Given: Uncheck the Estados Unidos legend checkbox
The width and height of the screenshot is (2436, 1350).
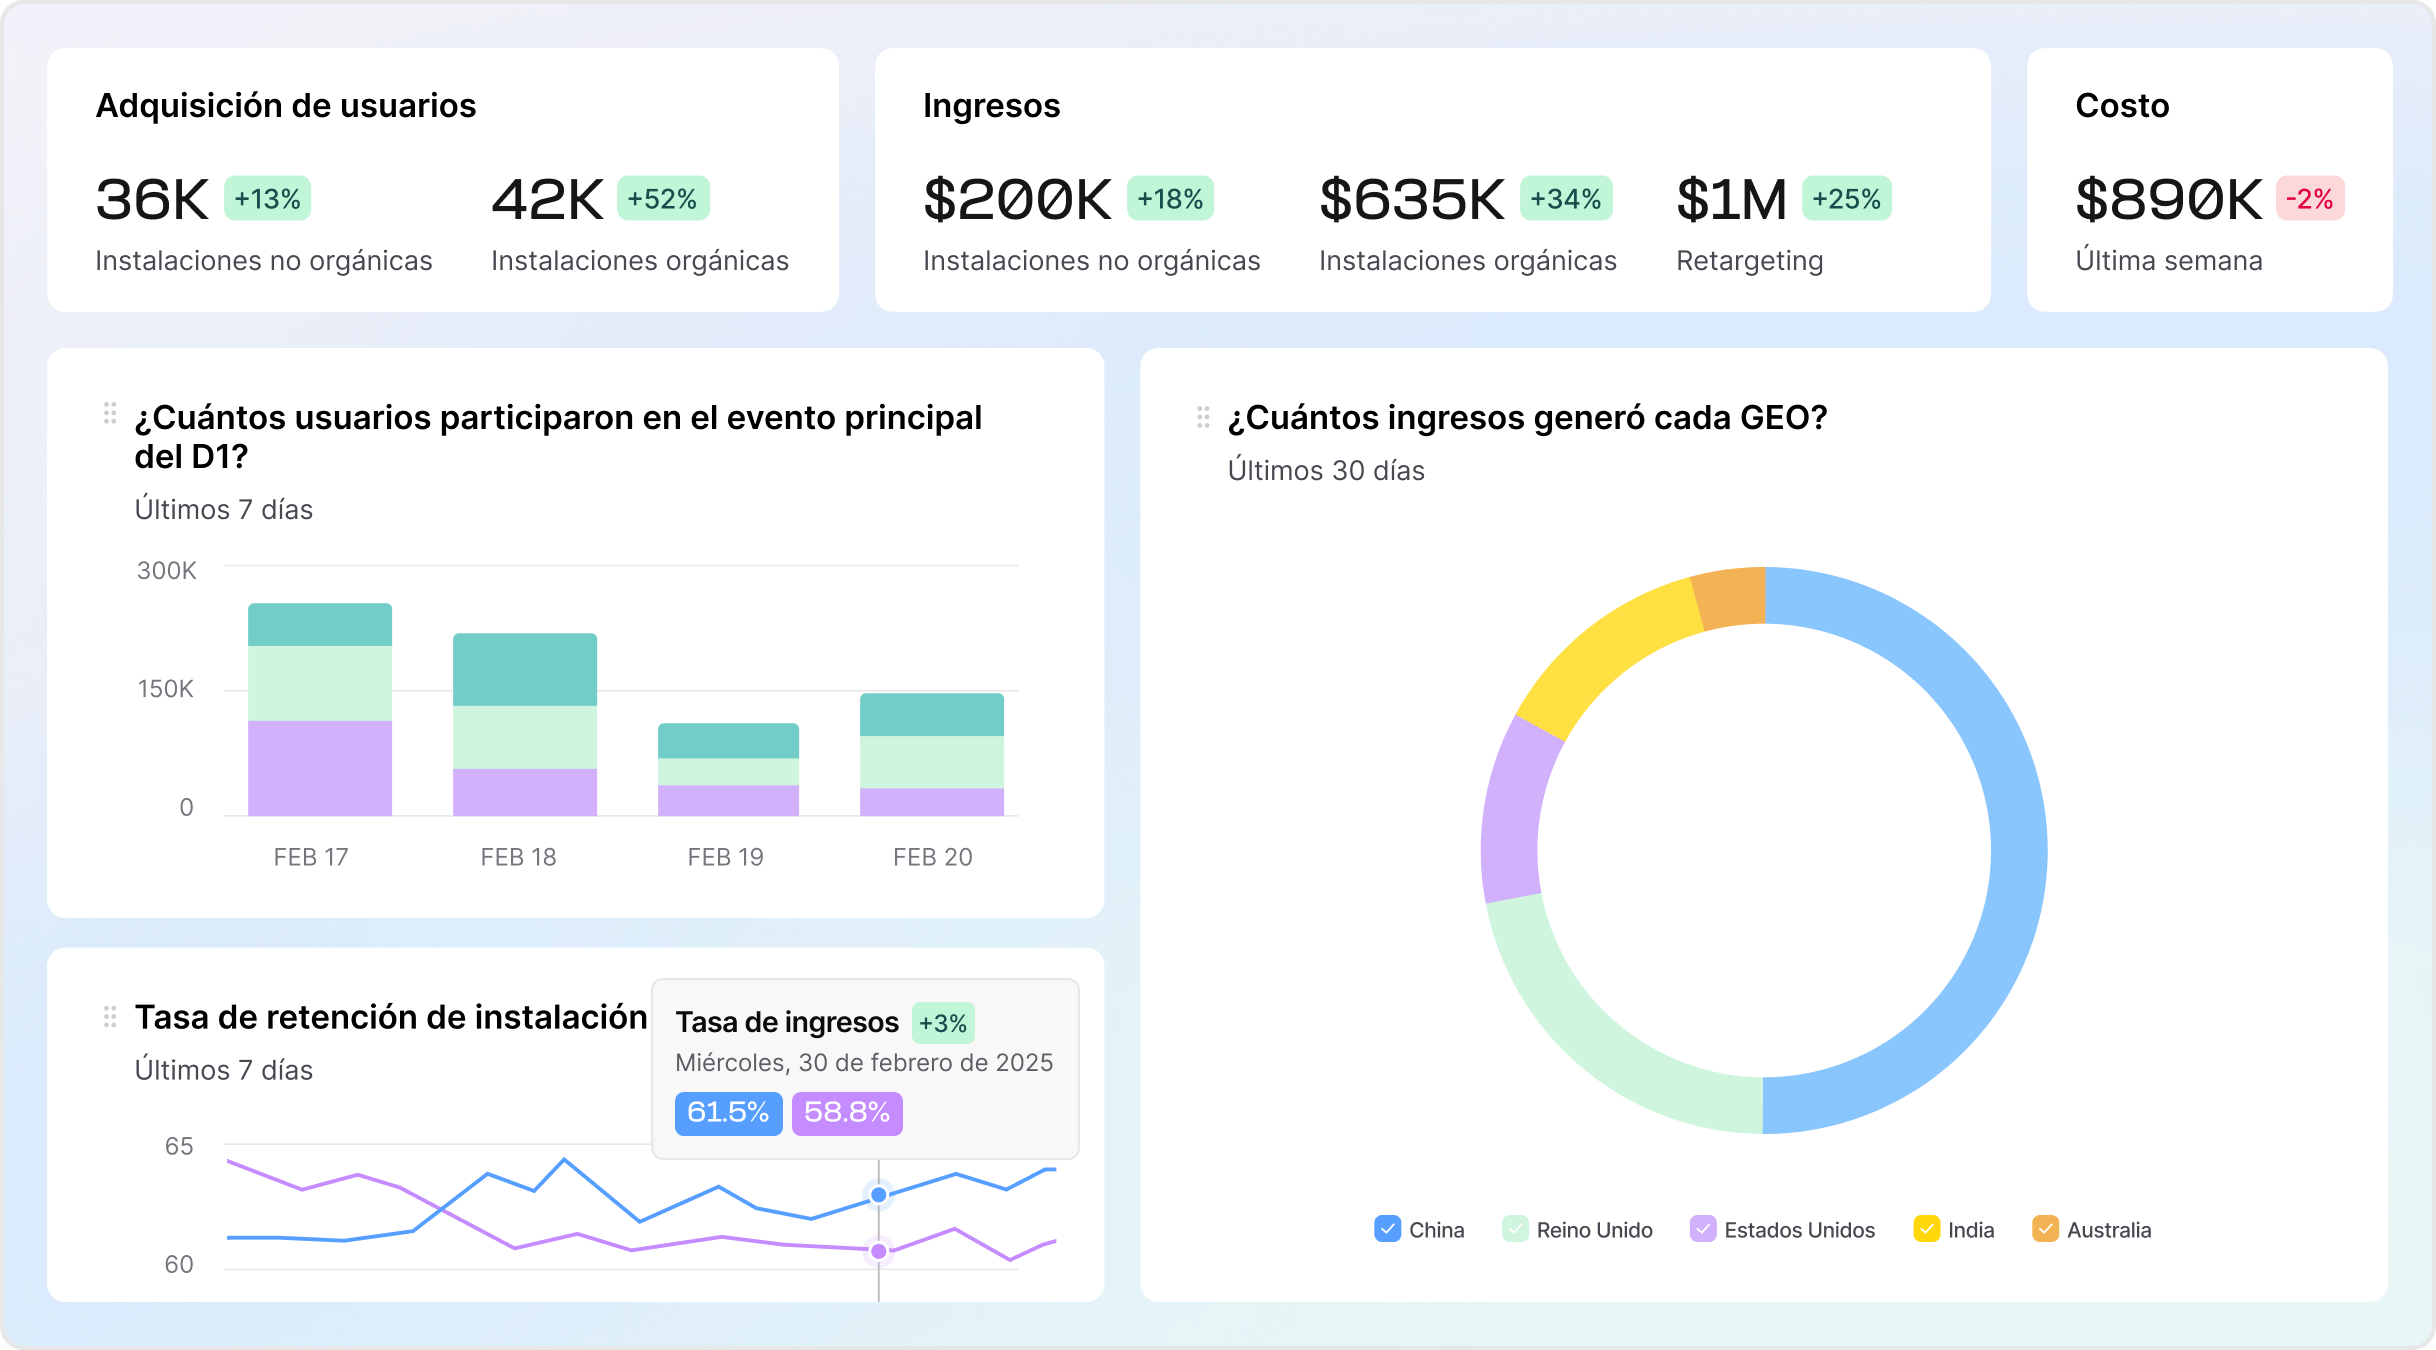Looking at the screenshot, I should pos(1702,1229).
